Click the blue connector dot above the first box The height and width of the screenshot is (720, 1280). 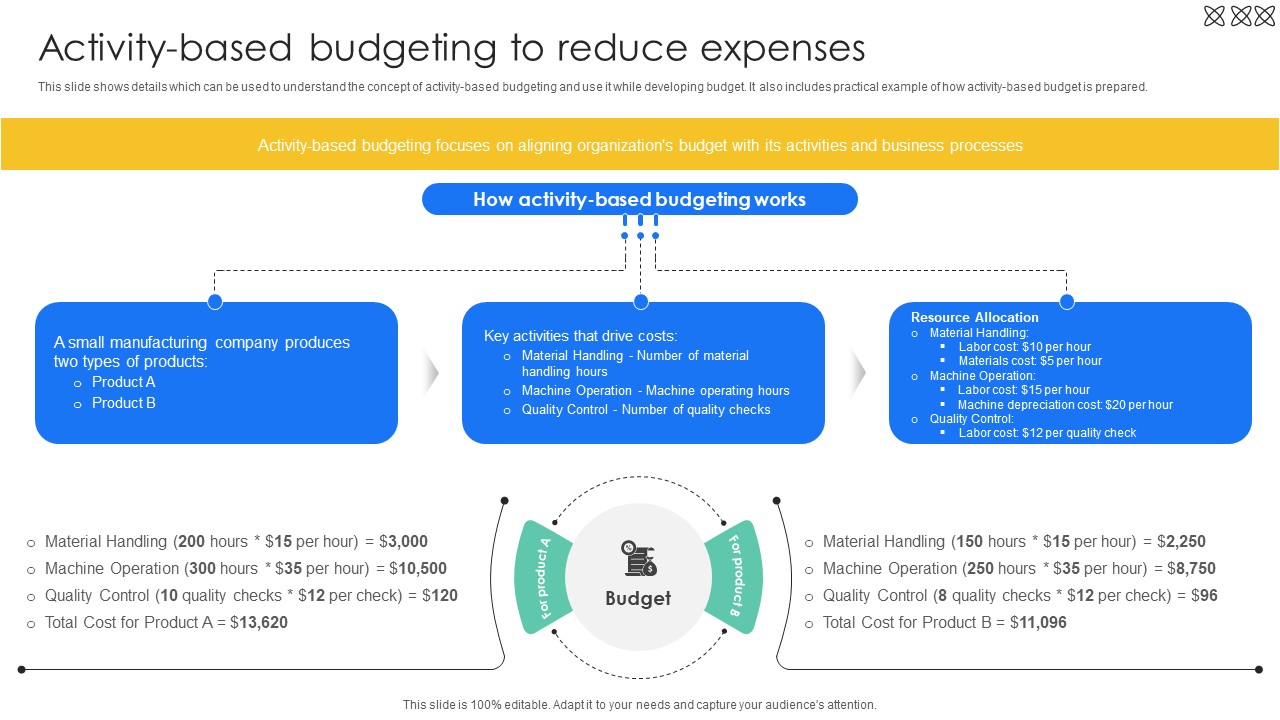point(214,302)
